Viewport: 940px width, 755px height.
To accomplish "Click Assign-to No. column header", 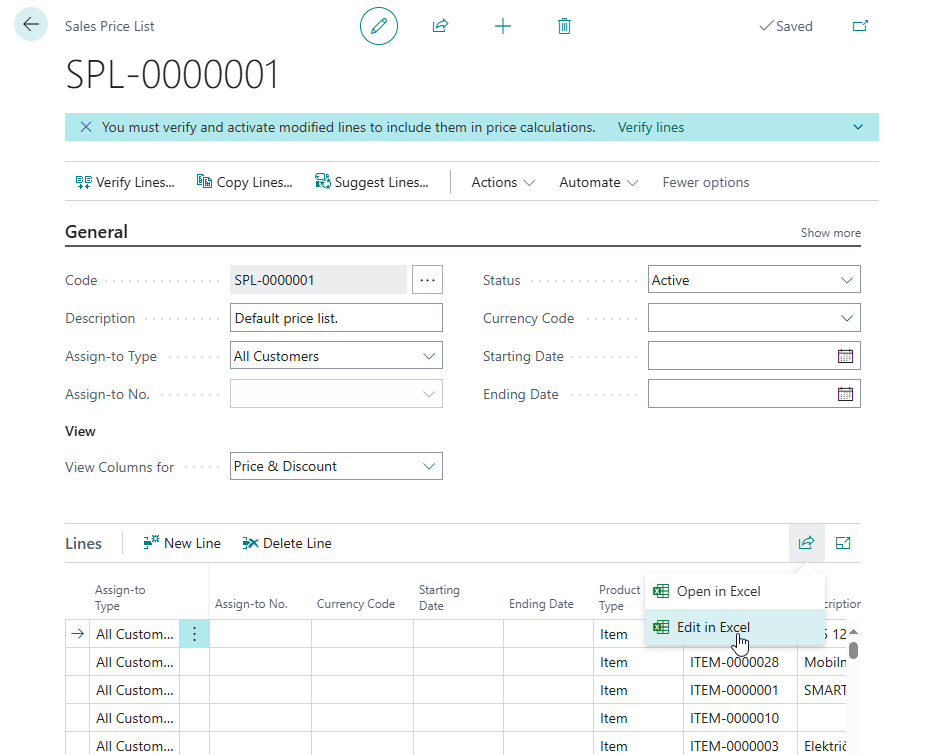I will pos(251,604).
